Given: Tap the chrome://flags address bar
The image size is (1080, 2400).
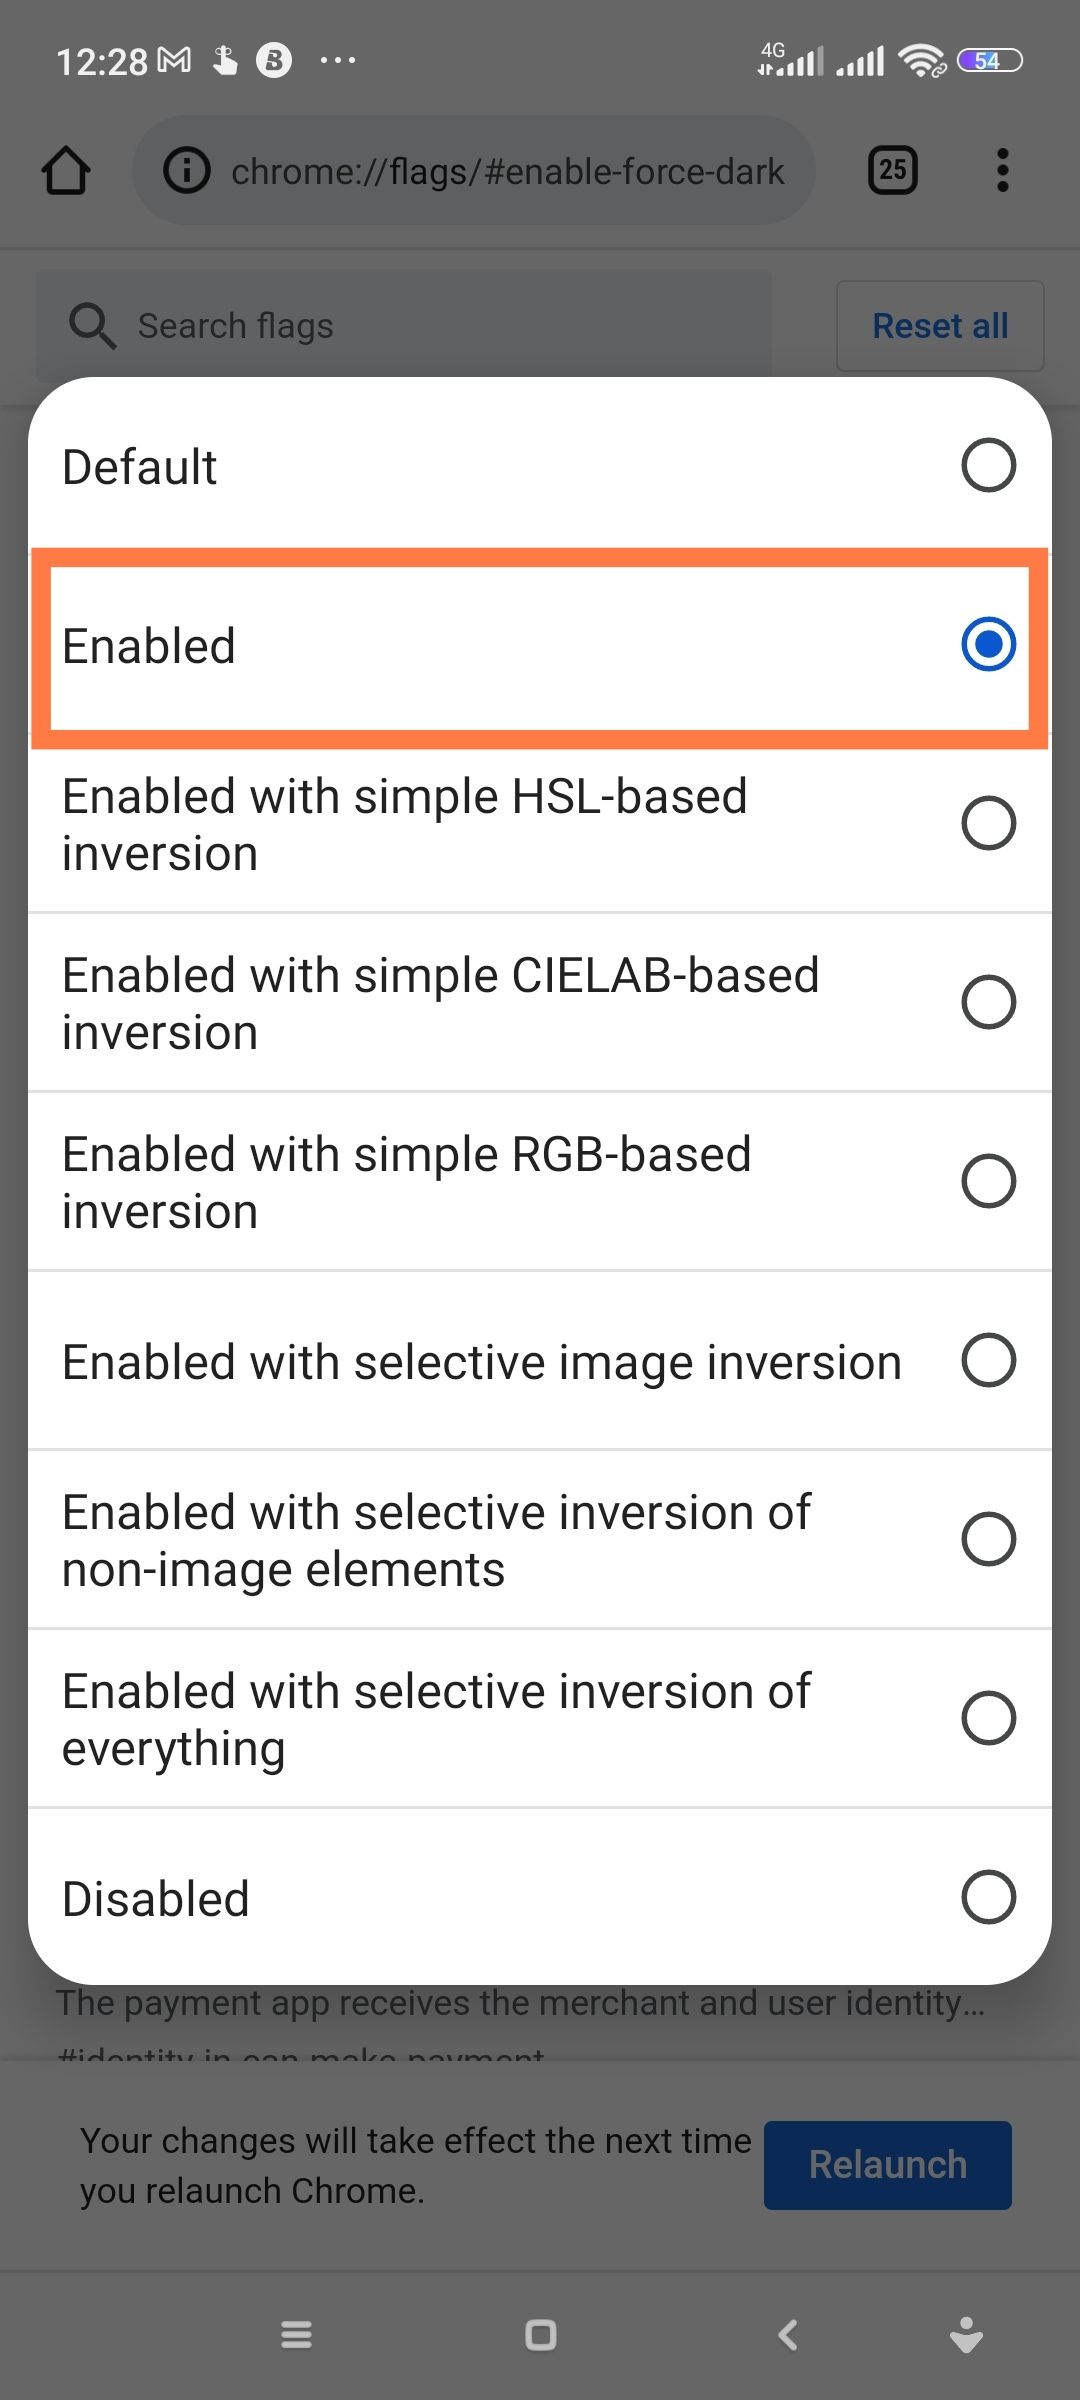Looking at the screenshot, I should coord(507,171).
